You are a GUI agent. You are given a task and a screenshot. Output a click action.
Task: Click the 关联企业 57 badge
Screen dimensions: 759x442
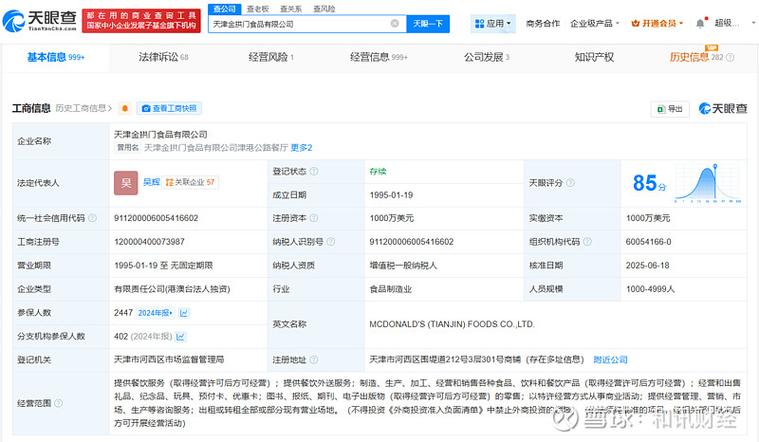point(190,182)
